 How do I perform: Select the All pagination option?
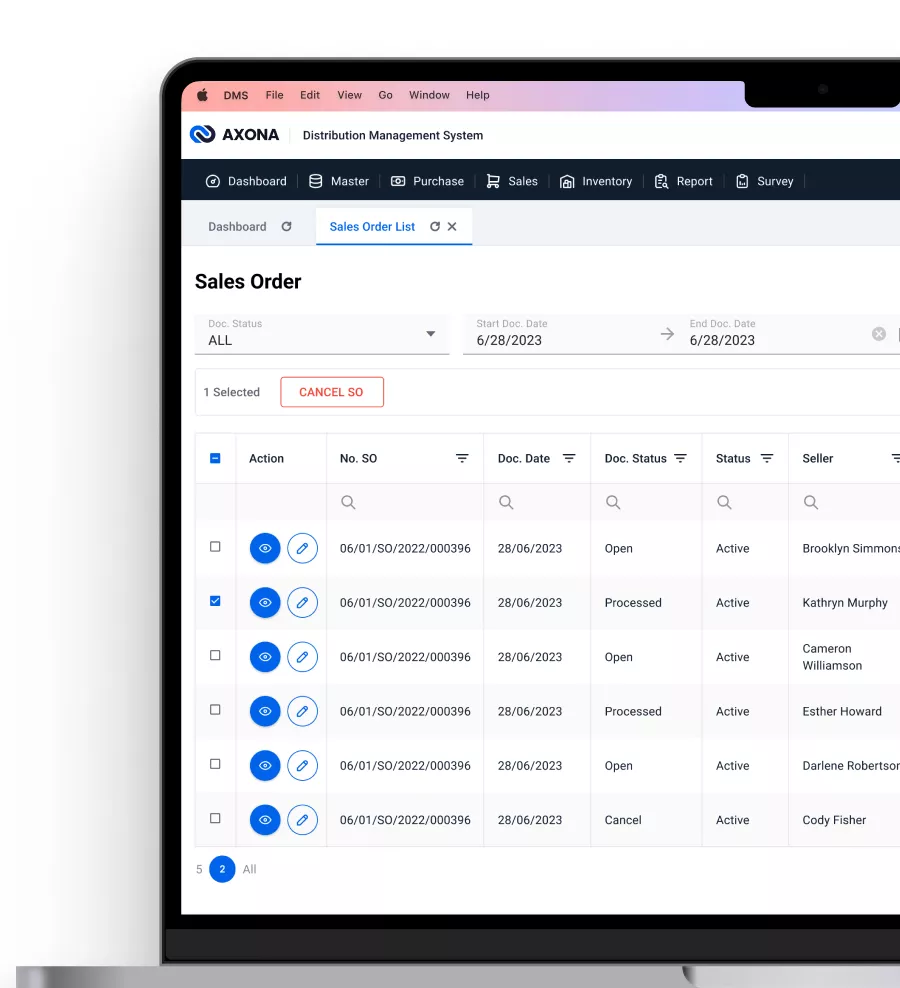249,870
